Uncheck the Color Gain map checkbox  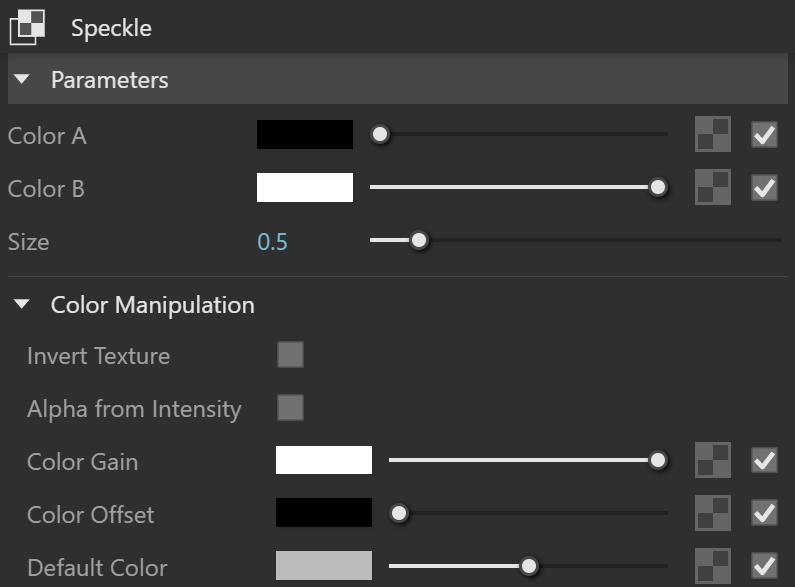[x=764, y=460]
